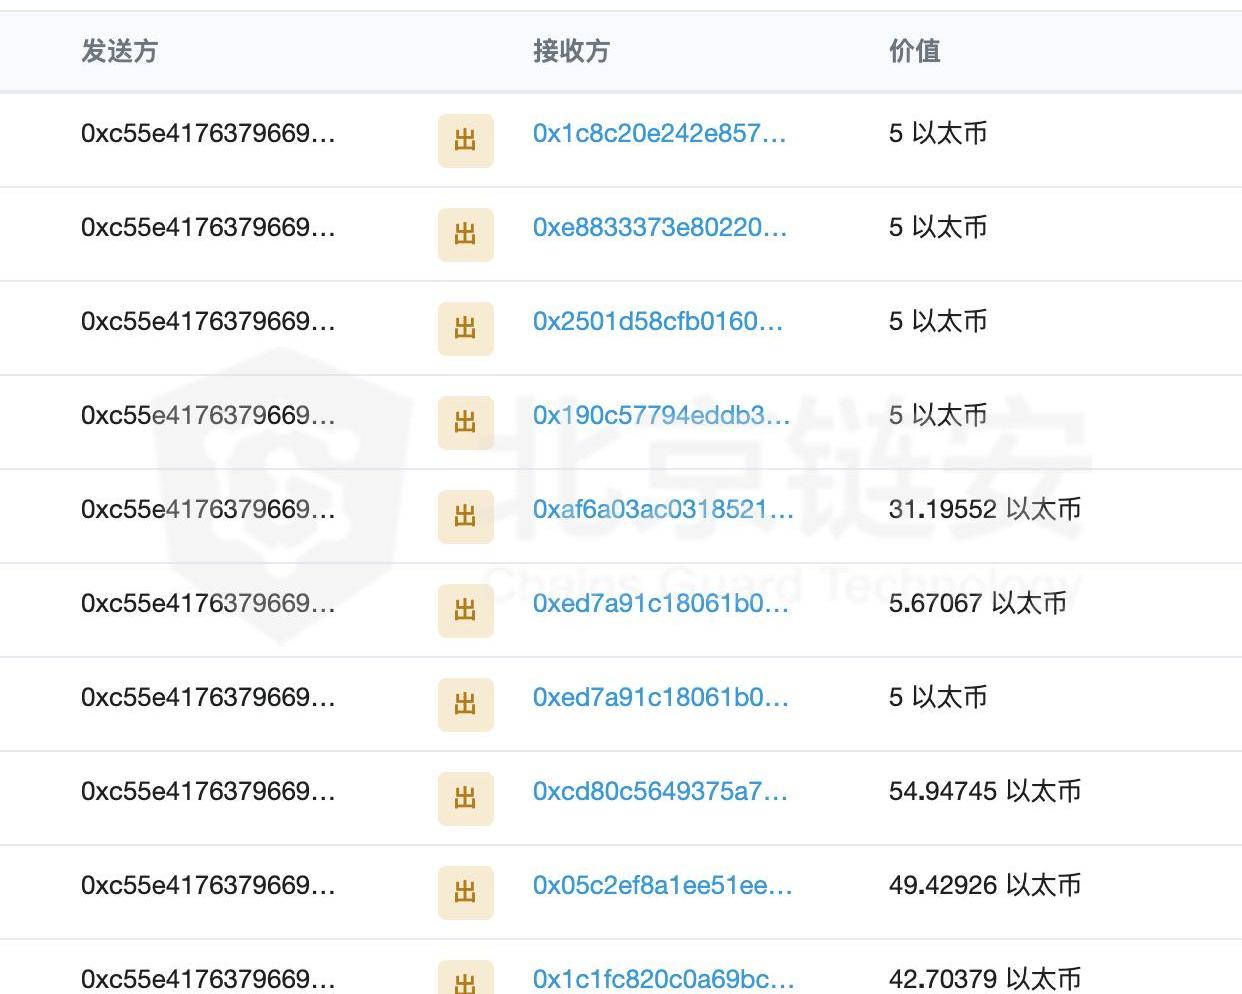The width and height of the screenshot is (1242, 994).
Task: Click the 出 badge next to 0xe8833373e80220
Action: (465, 234)
